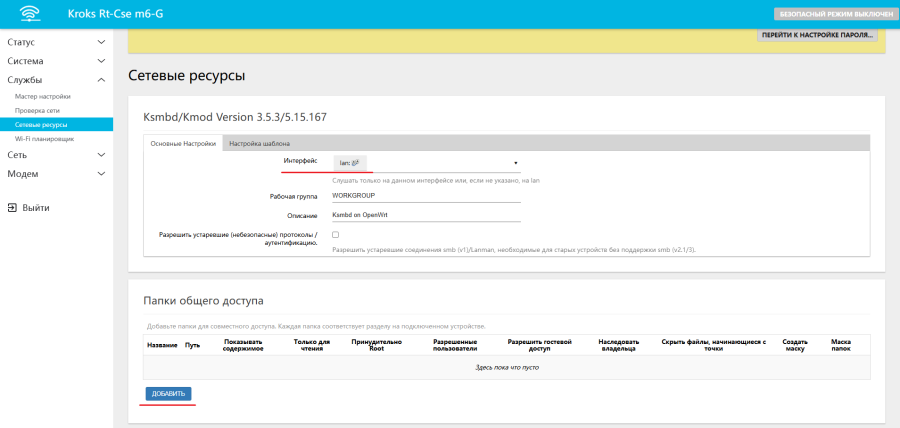This screenshot has width=900, height=428.
Task: Go to Wi-Fi планировщик page
Action: (44, 139)
